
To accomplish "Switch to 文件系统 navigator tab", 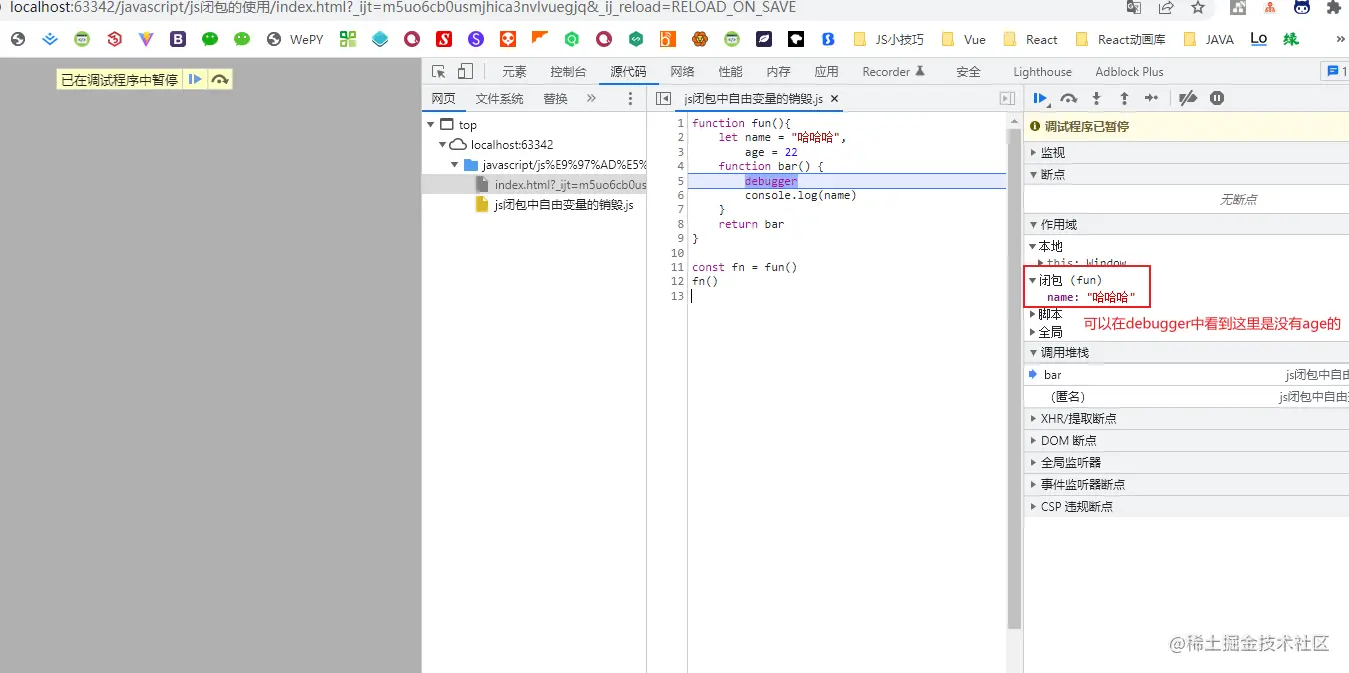I will pyautogui.click(x=499, y=98).
